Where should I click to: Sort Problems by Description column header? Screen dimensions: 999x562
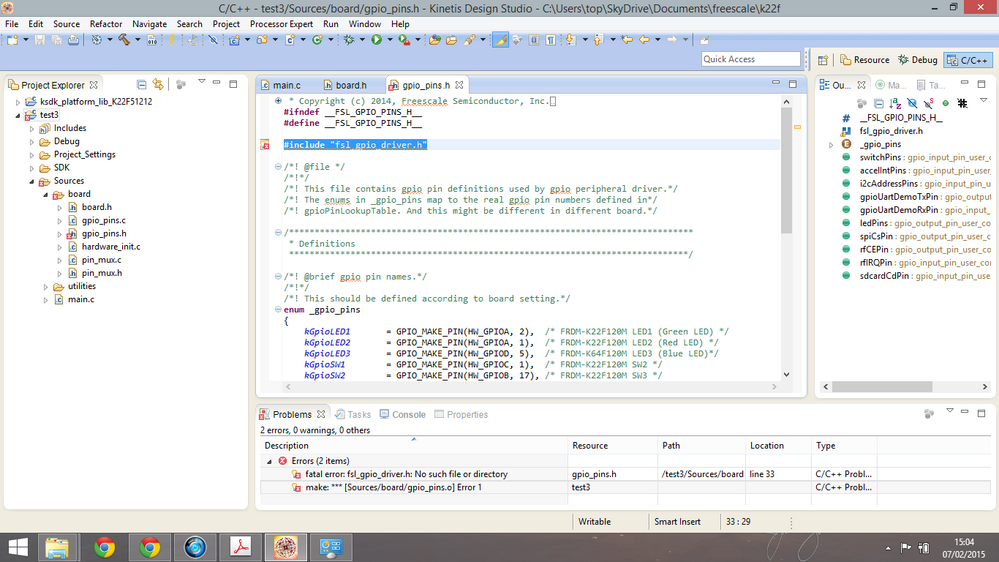pos(413,445)
